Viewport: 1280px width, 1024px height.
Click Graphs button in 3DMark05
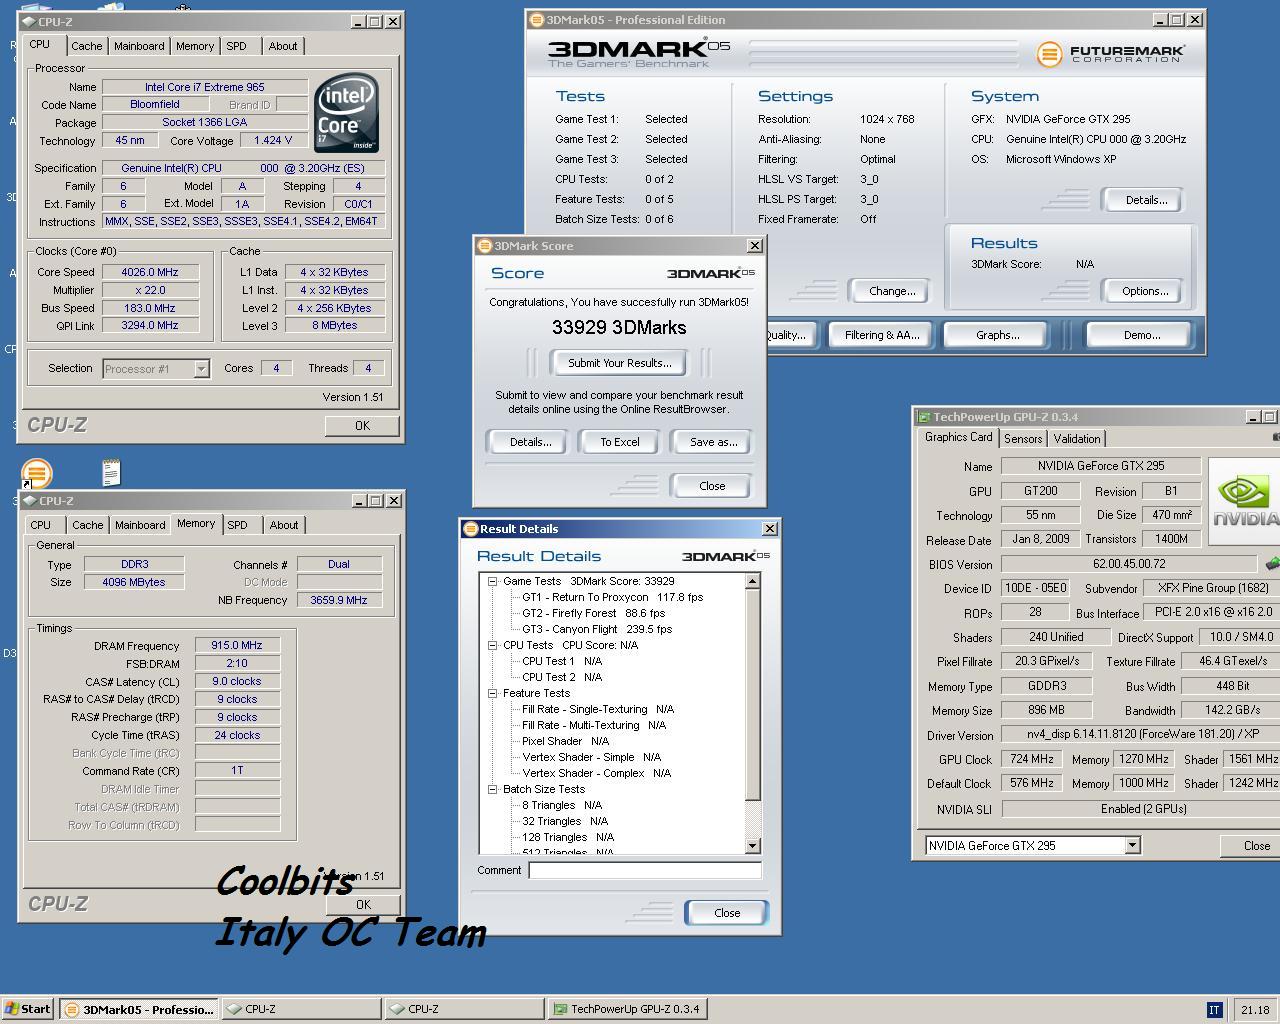(997, 335)
